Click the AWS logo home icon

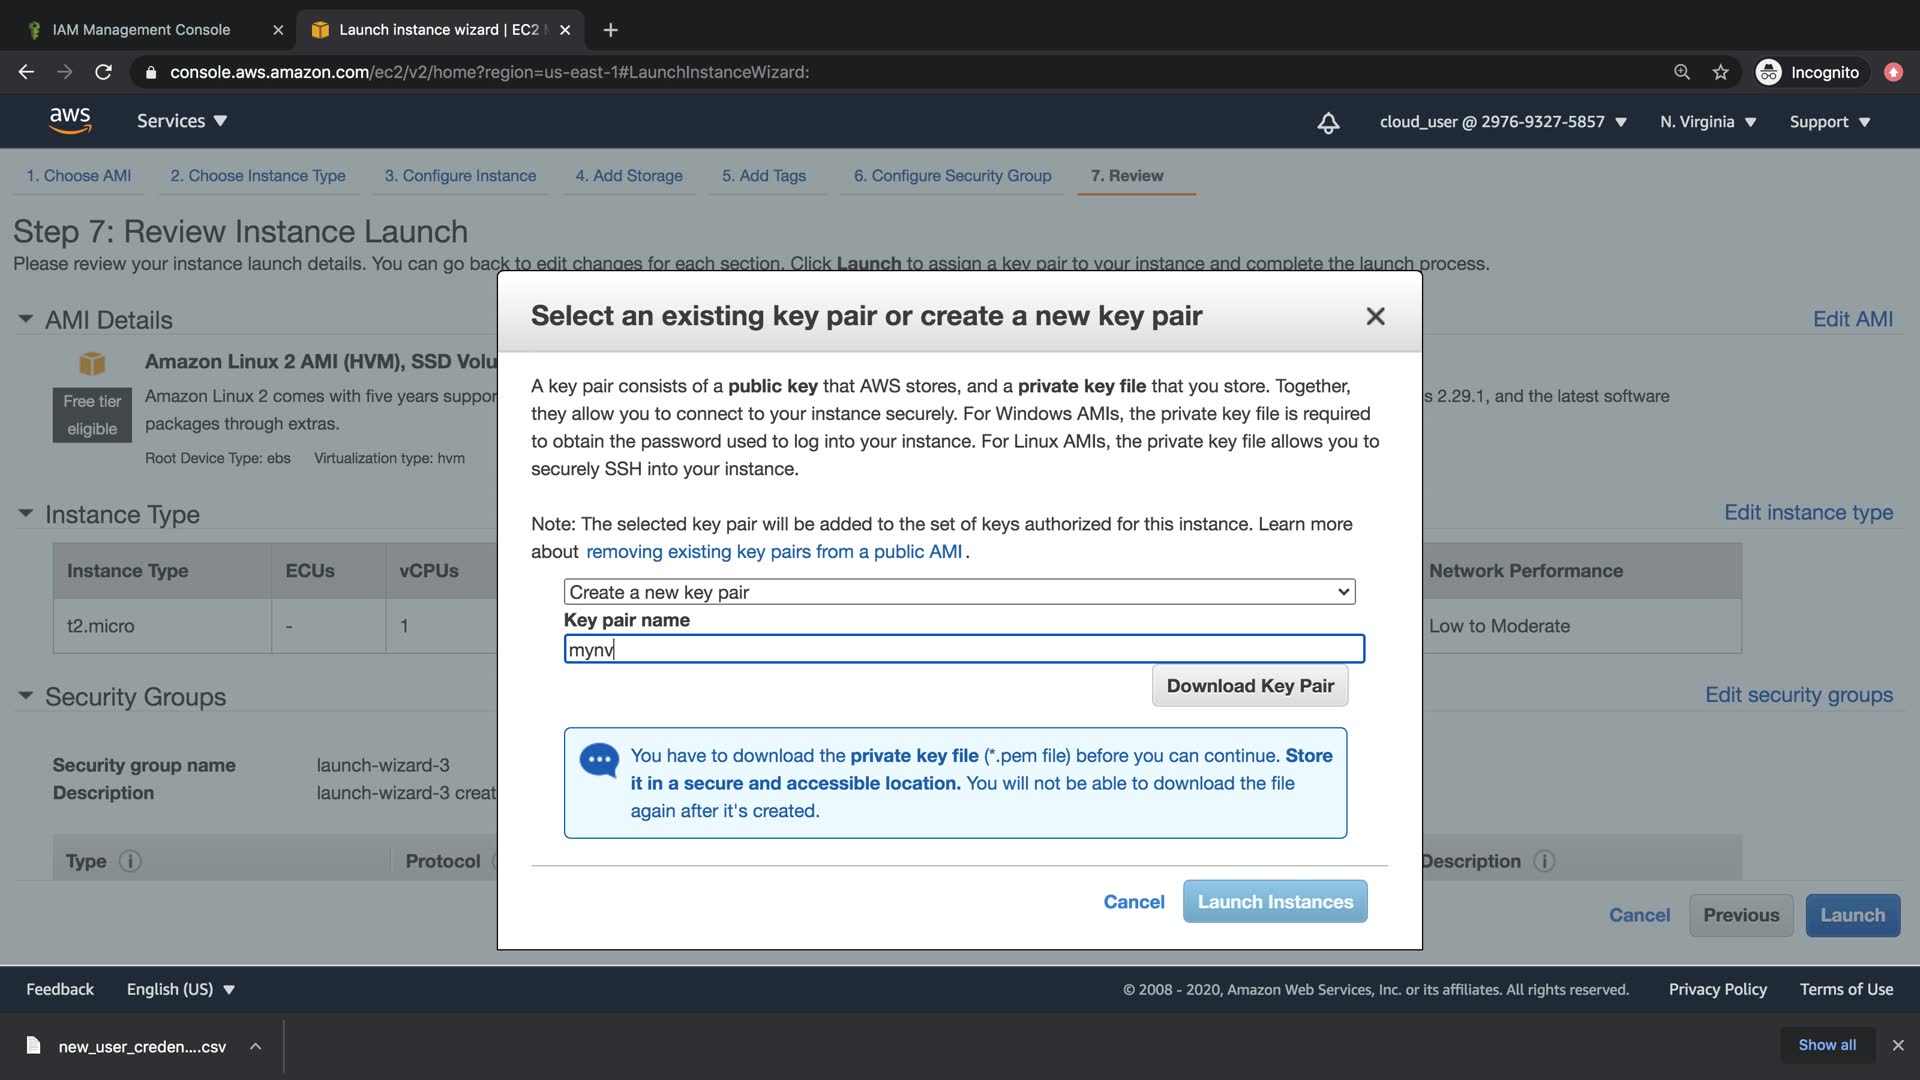click(x=70, y=121)
